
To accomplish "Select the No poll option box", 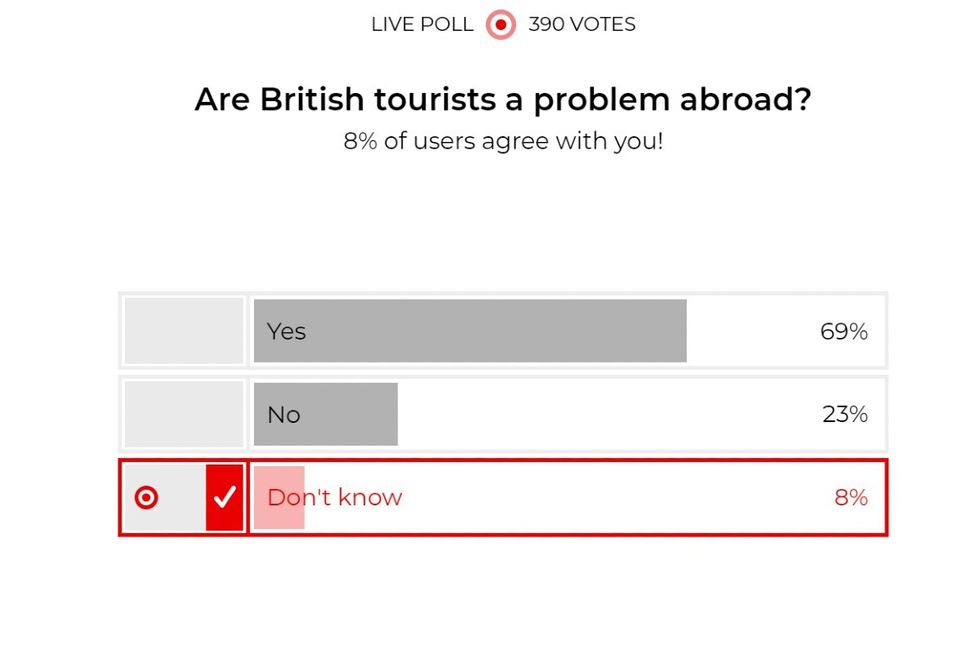I will (x=184, y=414).
